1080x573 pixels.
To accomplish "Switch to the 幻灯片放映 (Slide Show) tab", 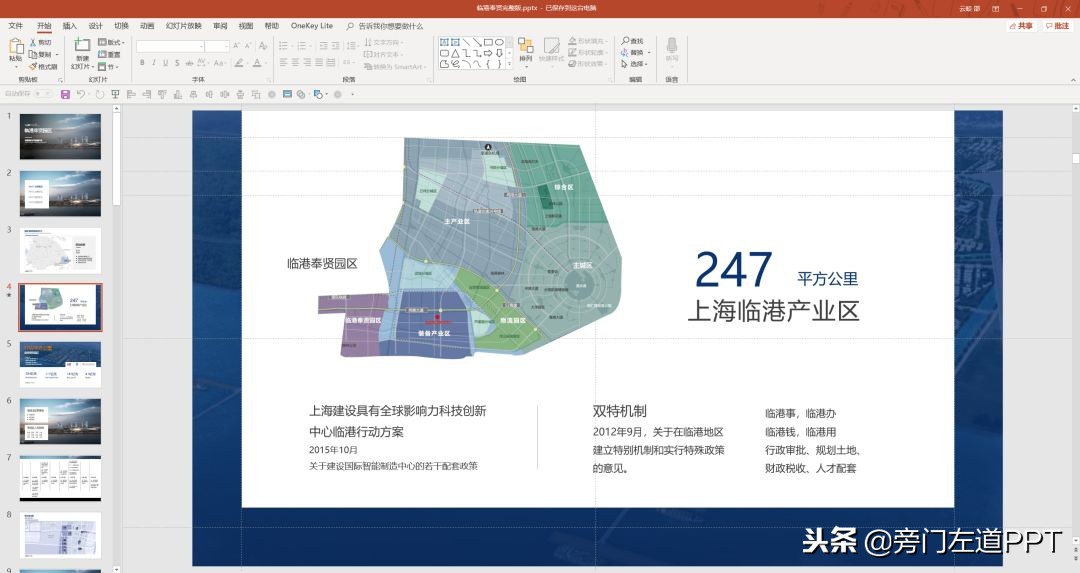I will pos(183,25).
